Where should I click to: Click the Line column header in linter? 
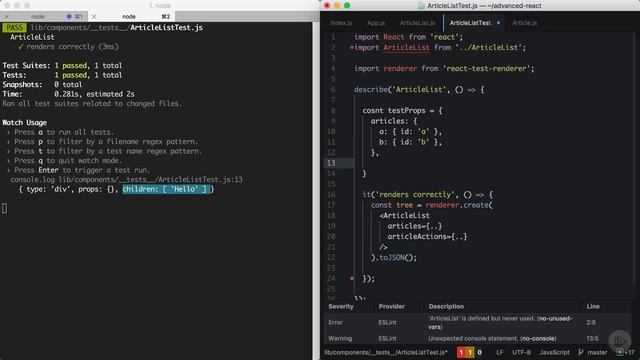(593, 307)
